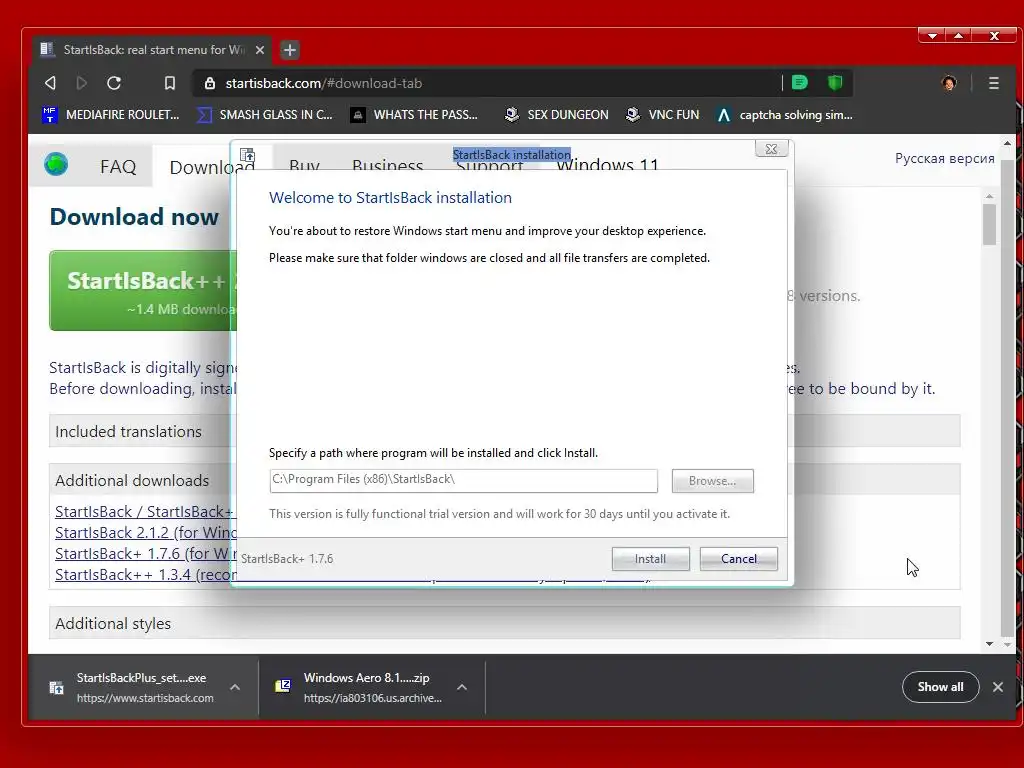Click the Windows Aero 8.1.....zip download item

372,687
